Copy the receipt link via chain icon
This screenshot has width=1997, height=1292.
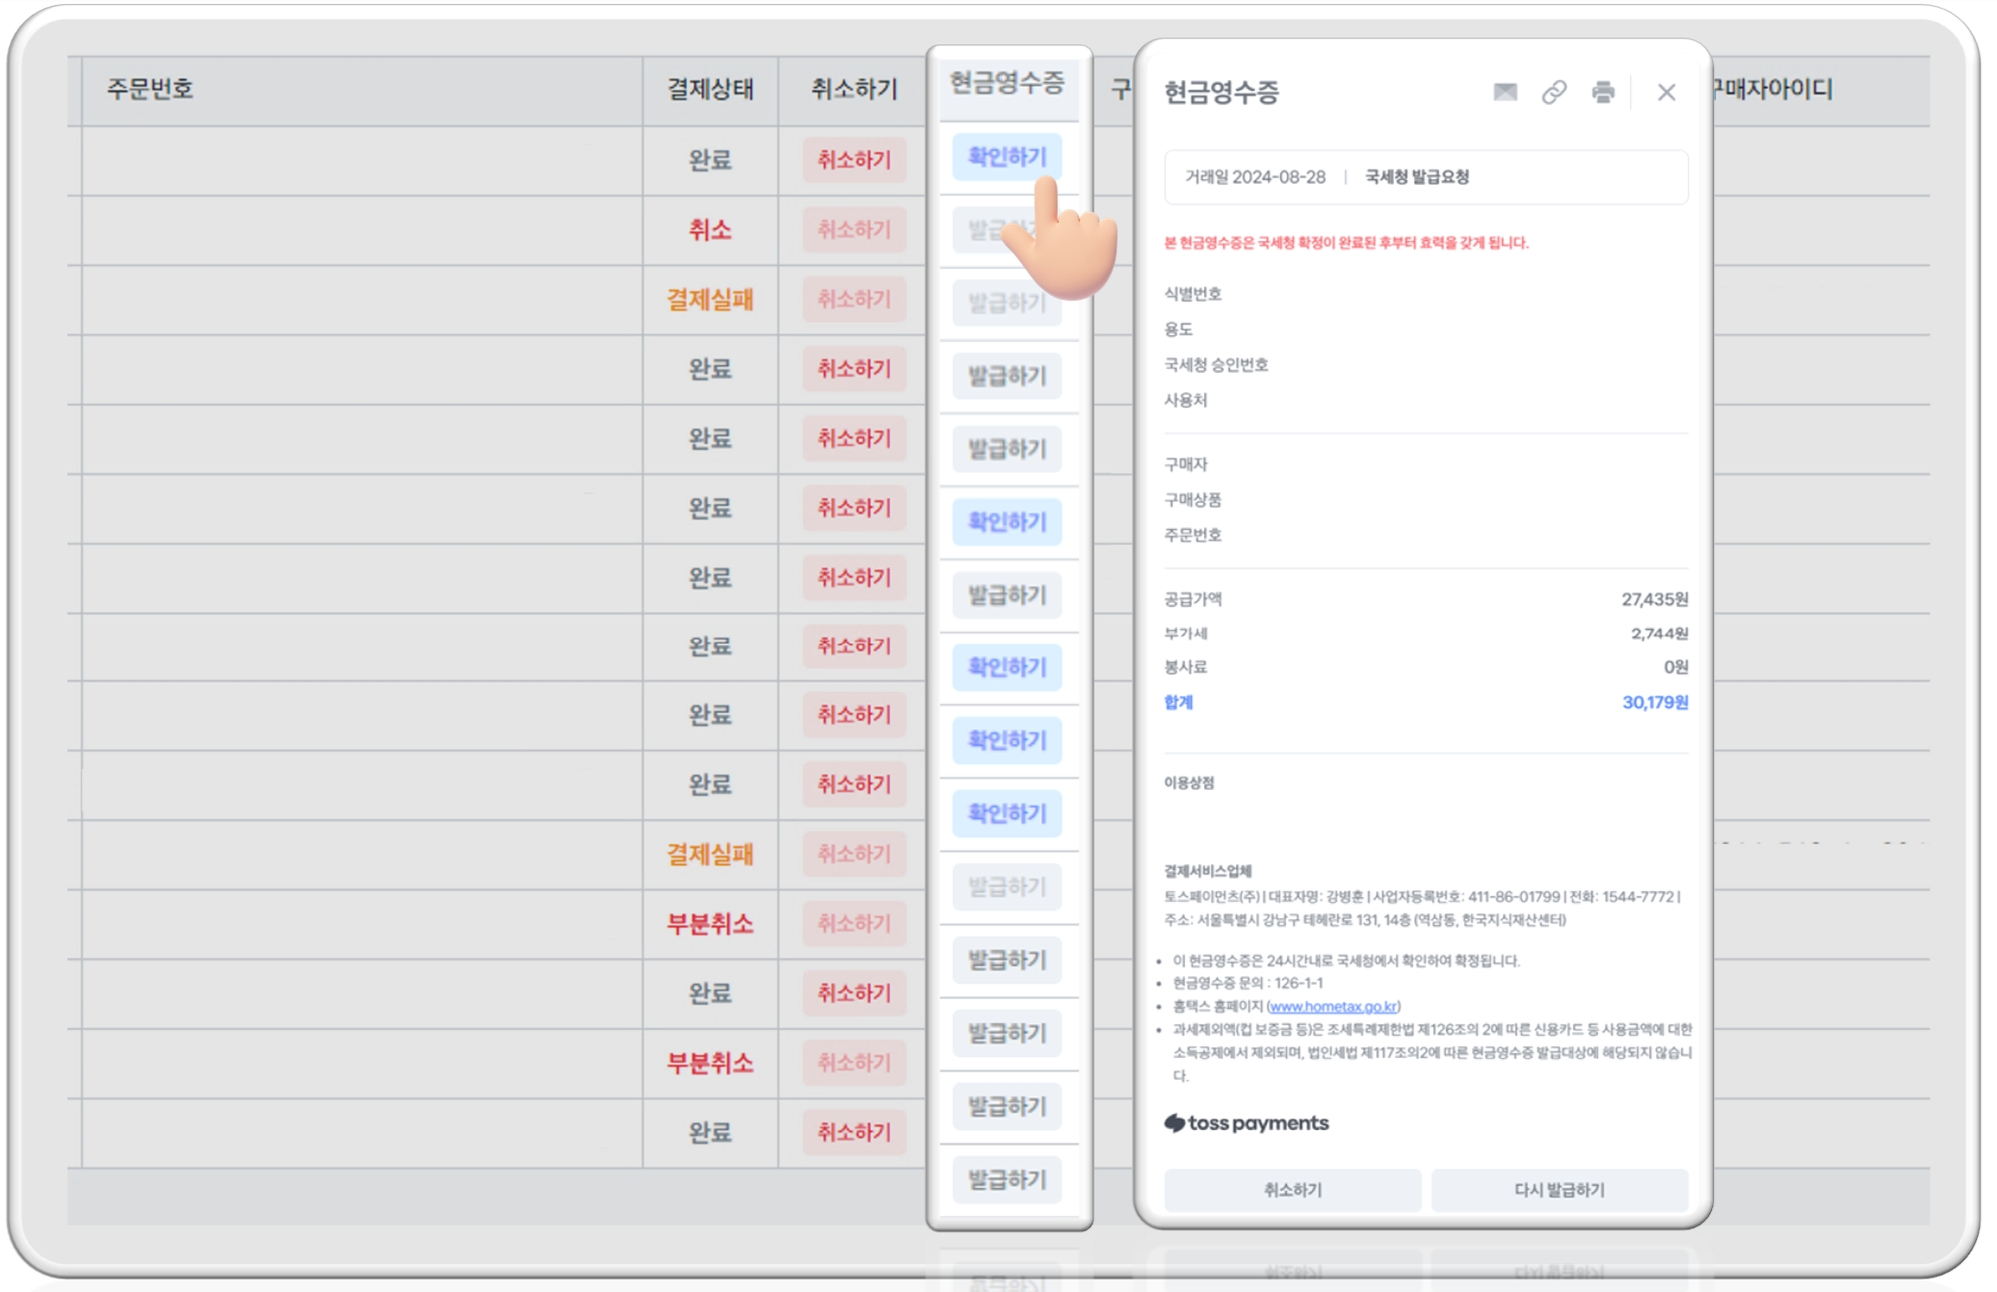[x=1553, y=92]
